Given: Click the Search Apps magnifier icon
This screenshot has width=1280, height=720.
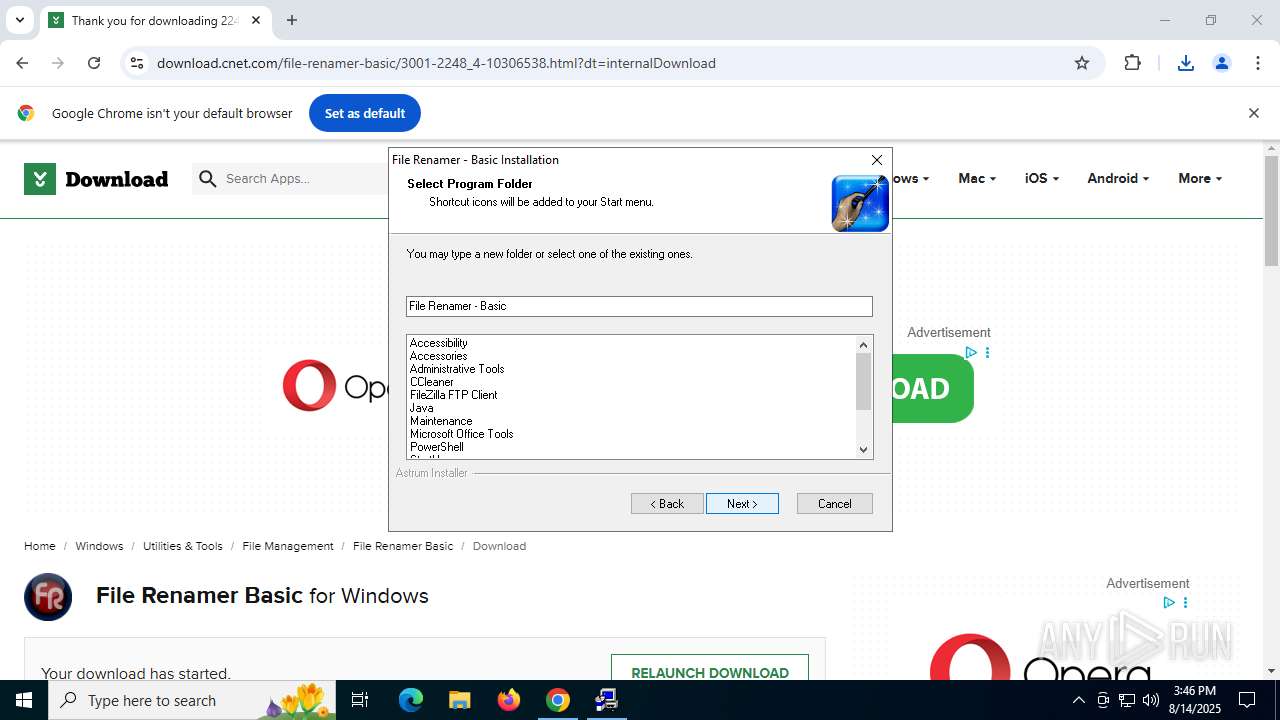Looking at the screenshot, I should 208,179.
